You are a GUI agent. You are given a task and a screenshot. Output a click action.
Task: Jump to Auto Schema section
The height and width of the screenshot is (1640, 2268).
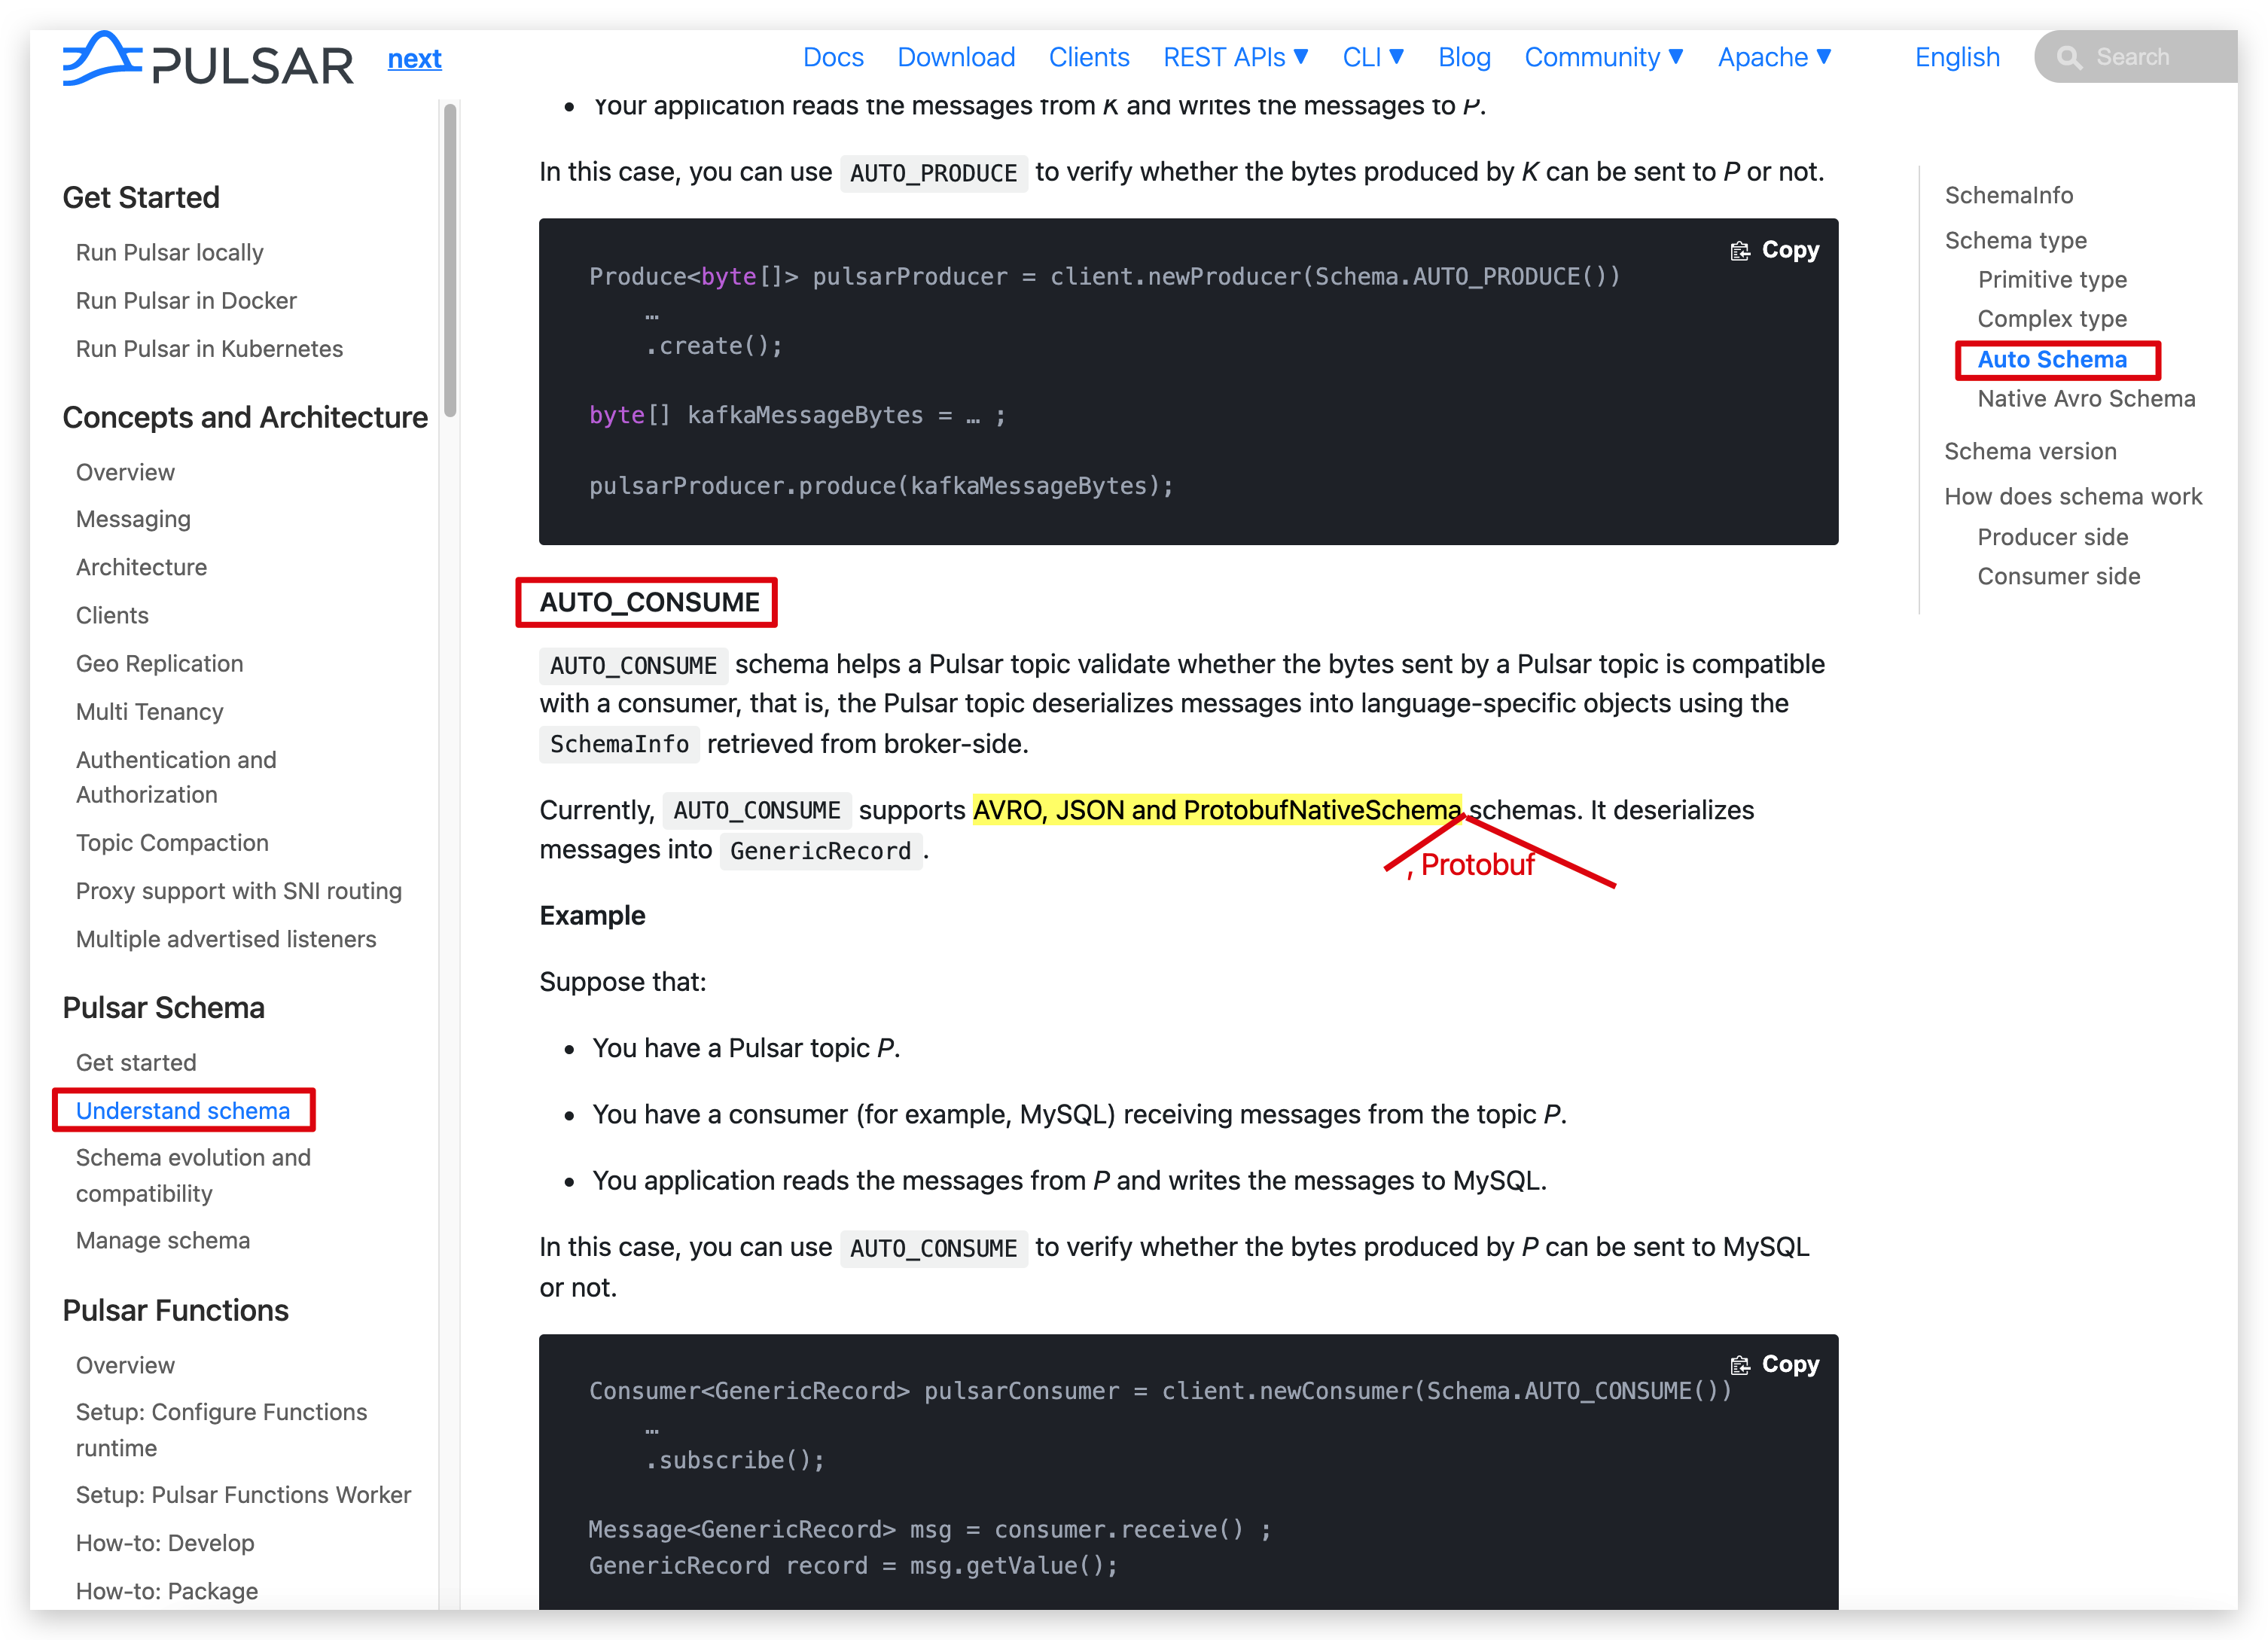2051,359
